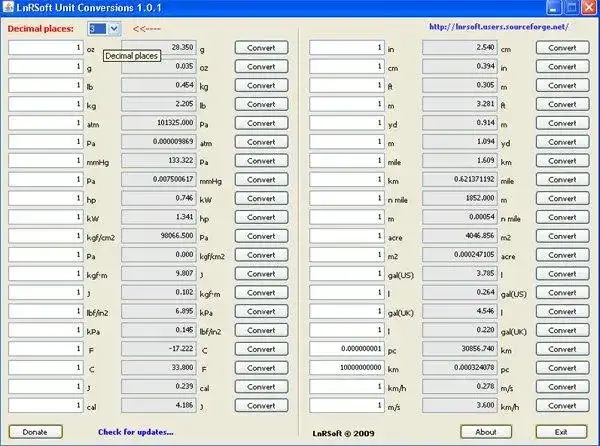Image resolution: width=600 pixels, height=446 pixels.
Task: Convert yd to m
Action: click(x=562, y=123)
